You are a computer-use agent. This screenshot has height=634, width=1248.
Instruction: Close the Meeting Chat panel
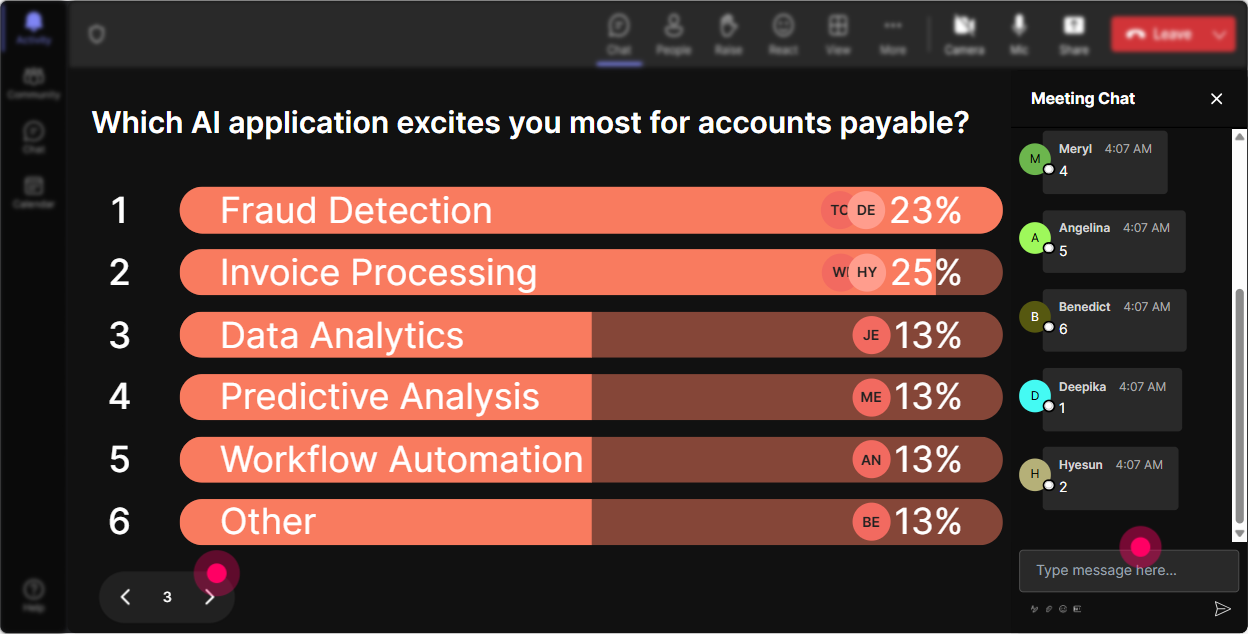1217,98
